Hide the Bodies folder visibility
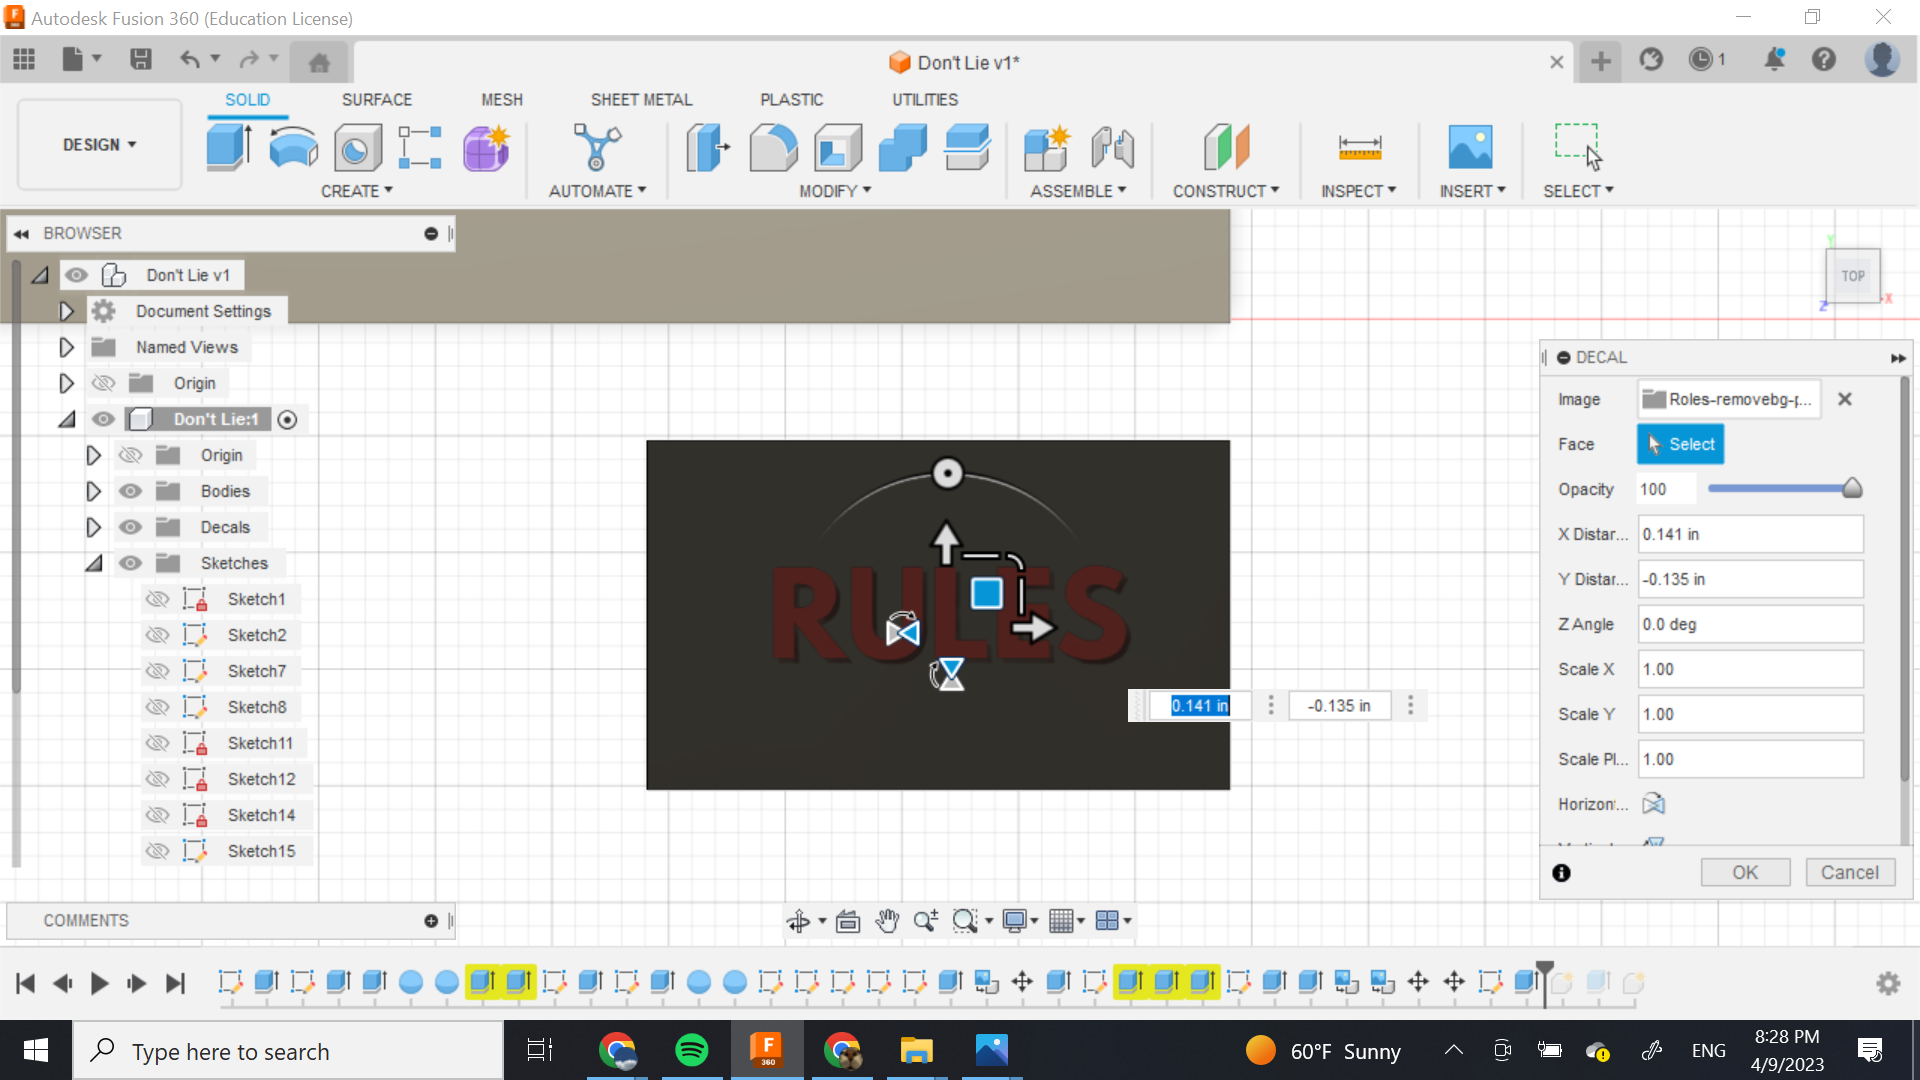This screenshot has width=1920, height=1080. pos(130,491)
